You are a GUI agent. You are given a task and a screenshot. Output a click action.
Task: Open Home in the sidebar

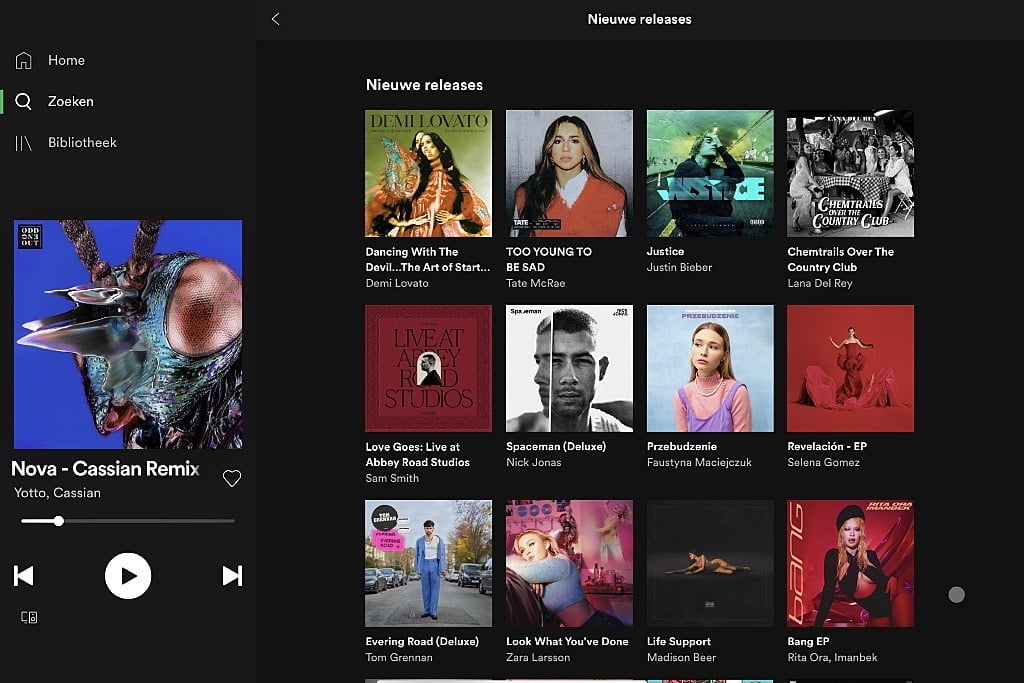[x=67, y=60]
